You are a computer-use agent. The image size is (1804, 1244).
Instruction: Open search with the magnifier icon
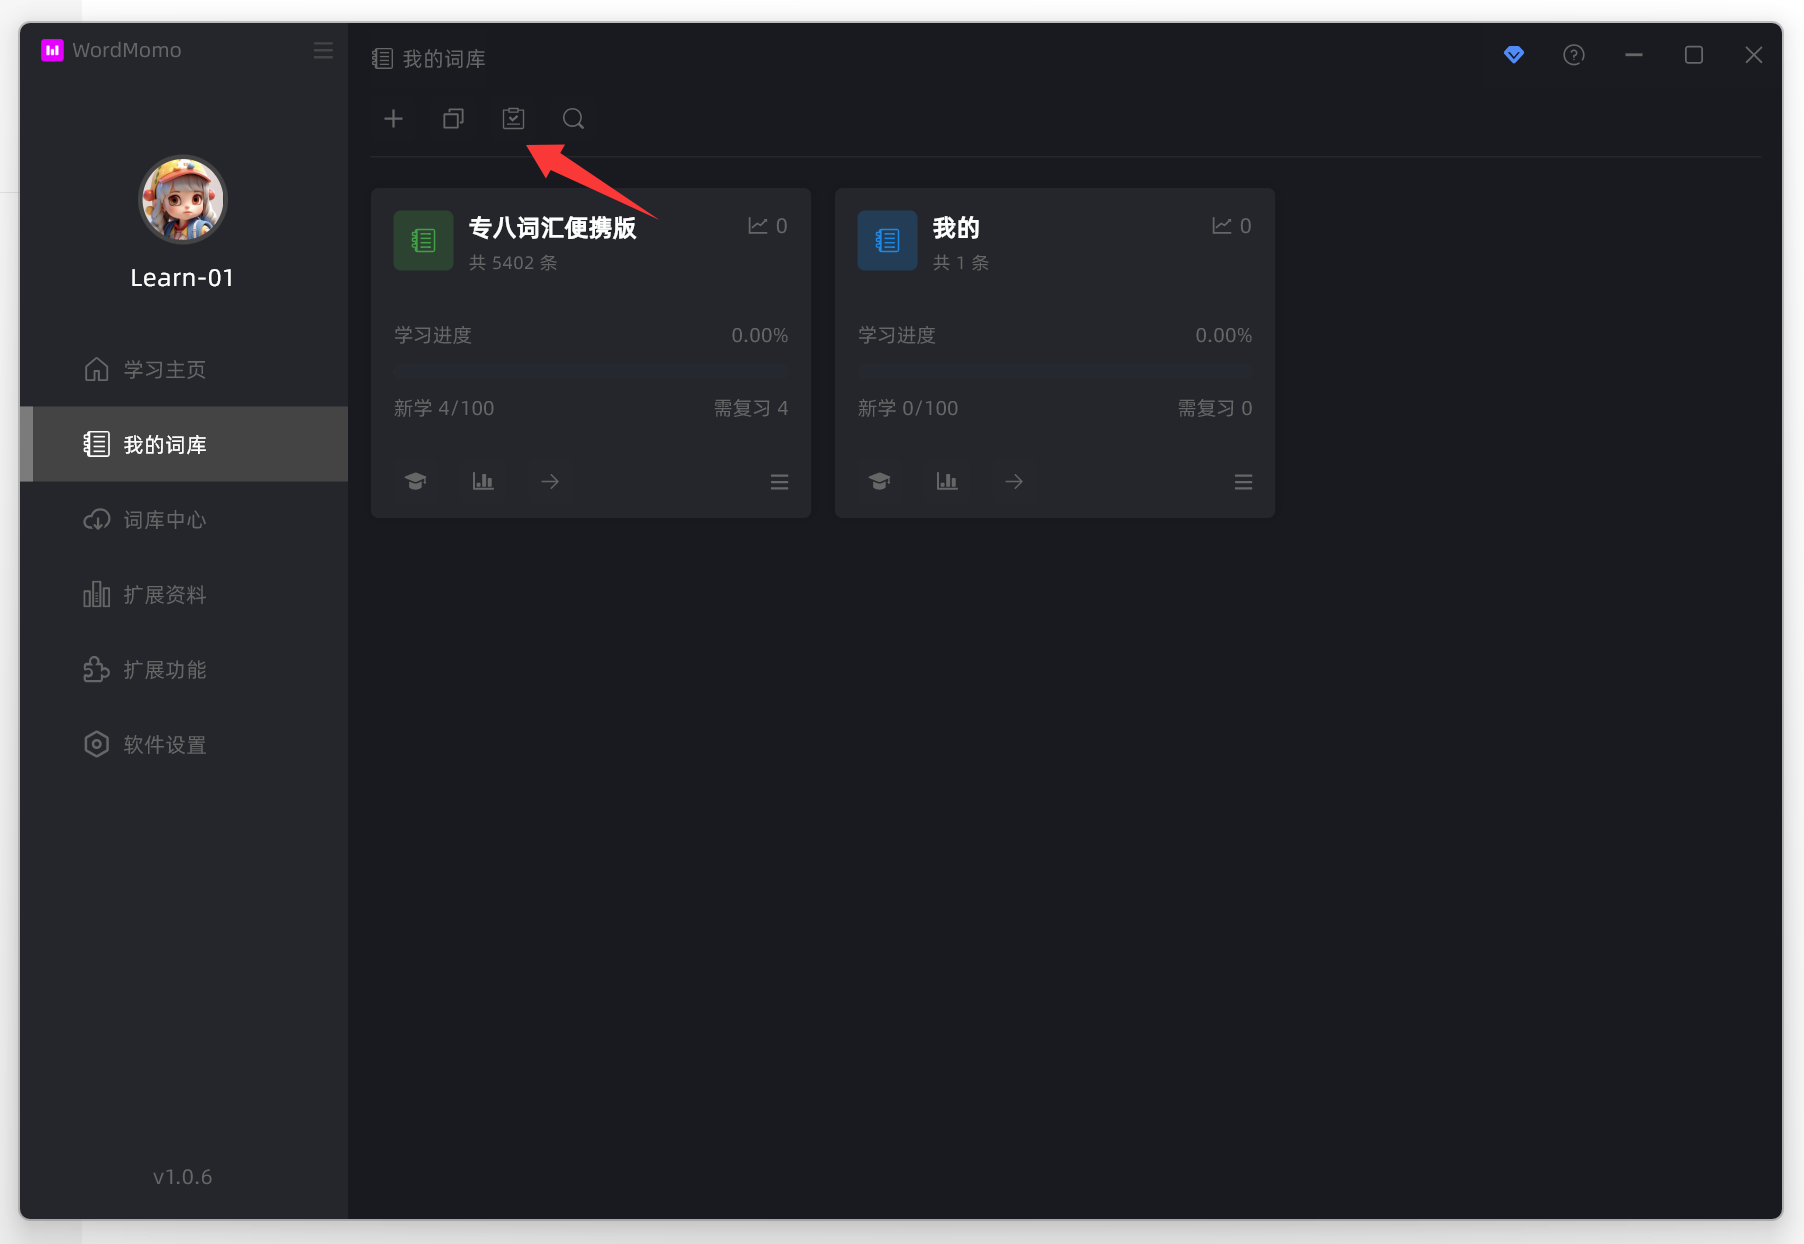pos(573,119)
